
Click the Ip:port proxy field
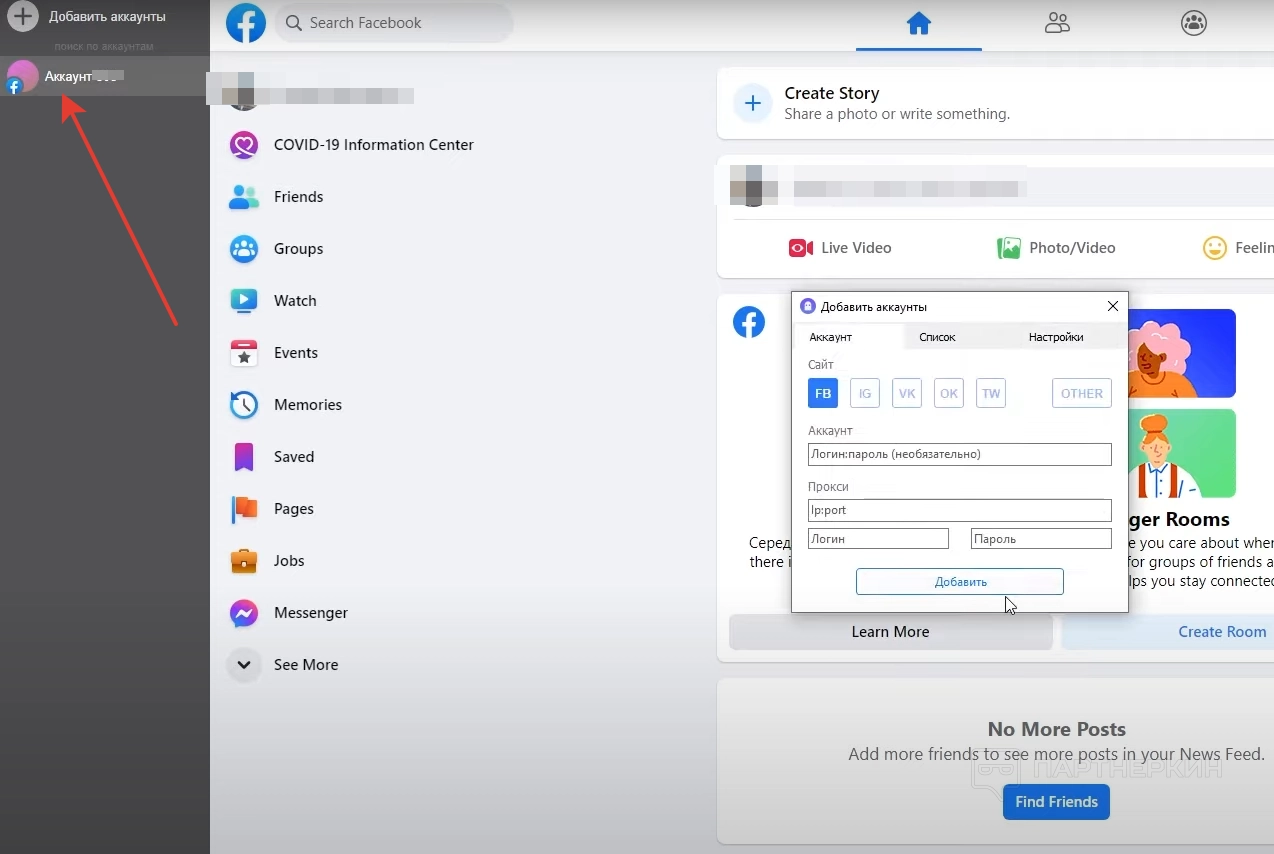click(959, 510)
